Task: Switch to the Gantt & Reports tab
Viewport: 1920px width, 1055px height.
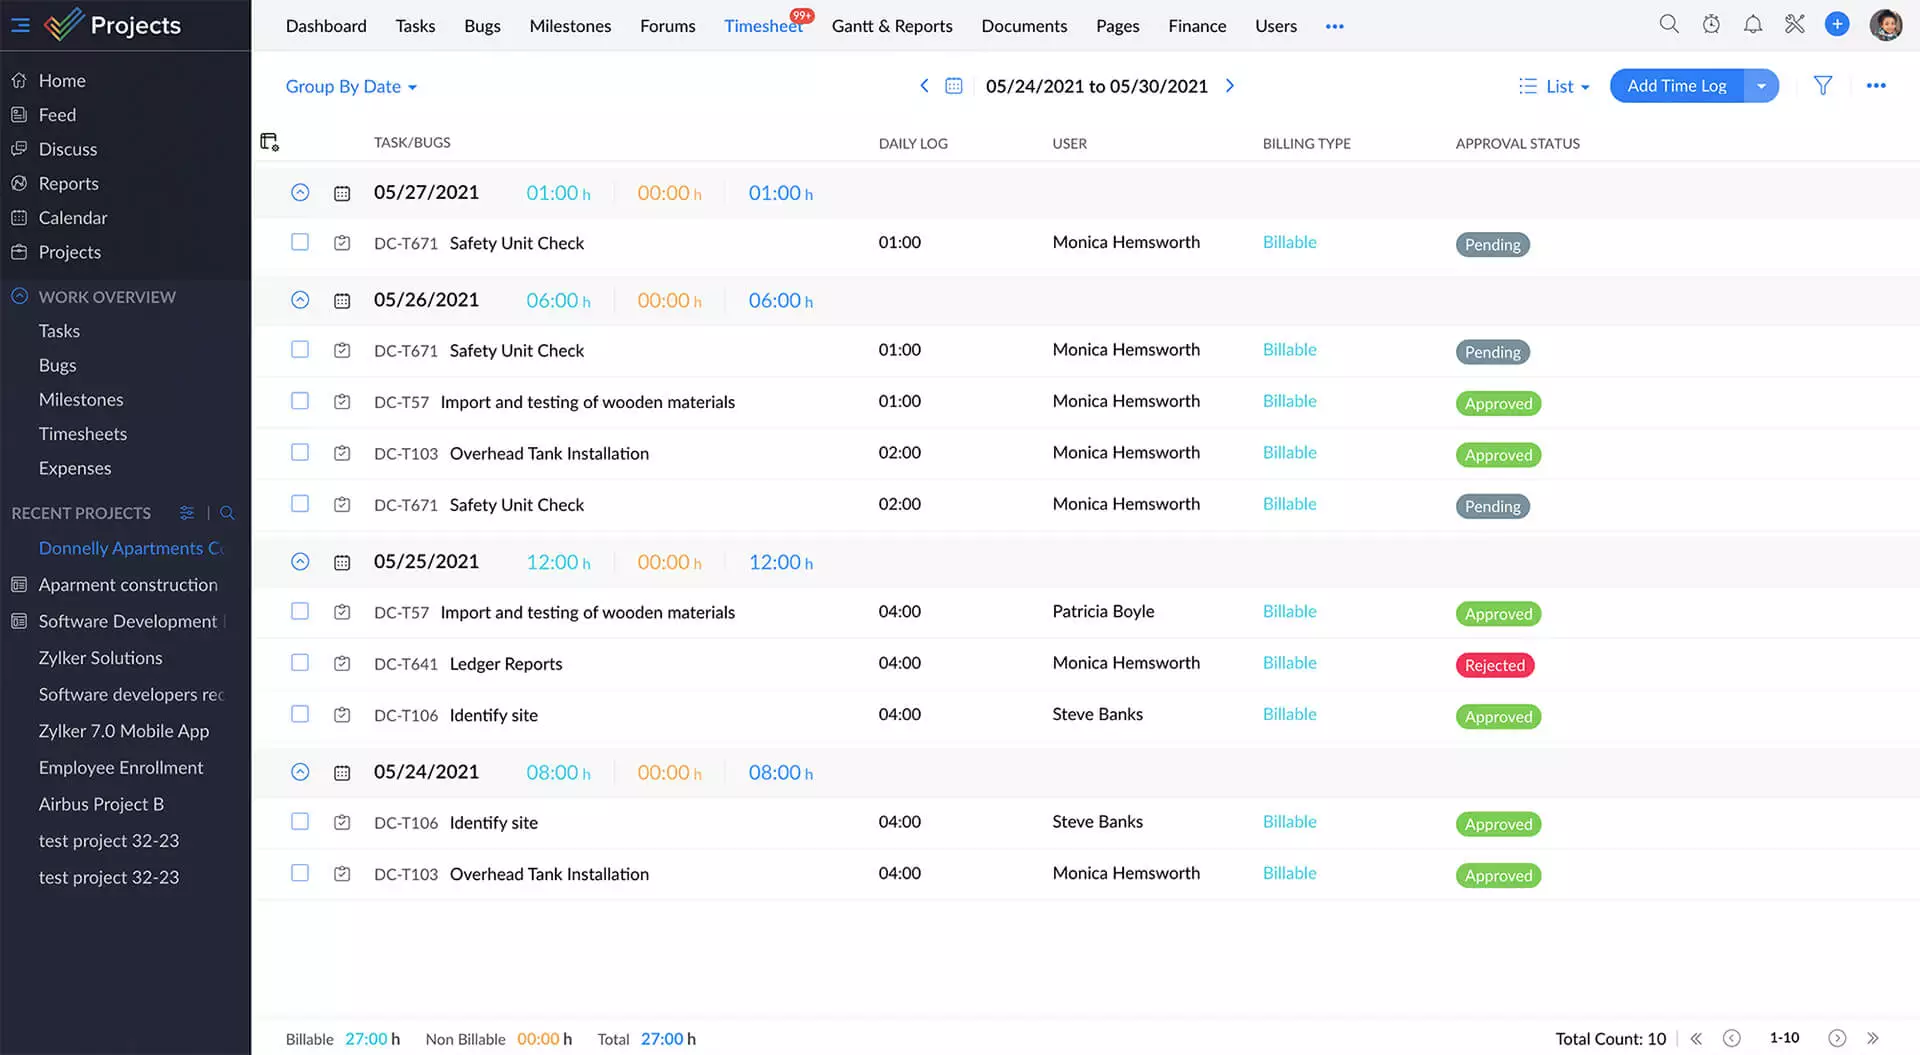Action: (891, 26)
